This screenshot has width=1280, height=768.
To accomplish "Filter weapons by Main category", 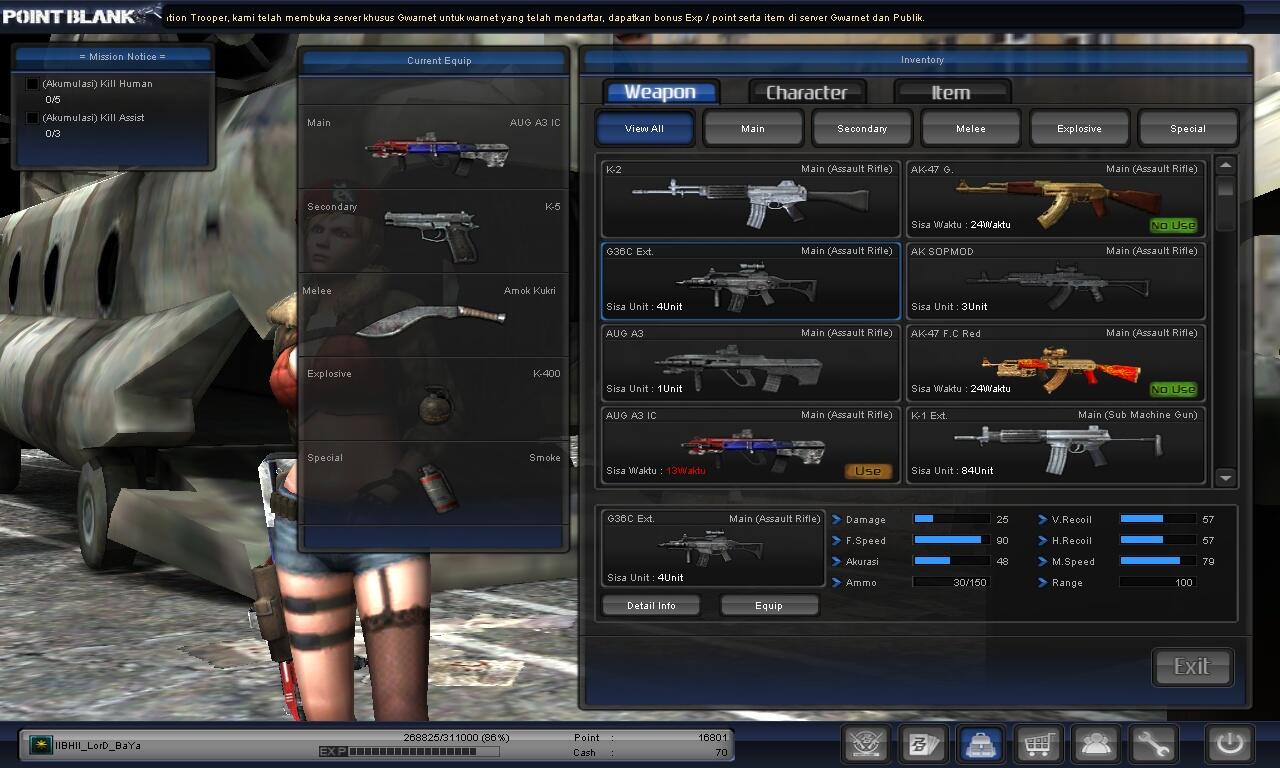I will tap(753, 128).
